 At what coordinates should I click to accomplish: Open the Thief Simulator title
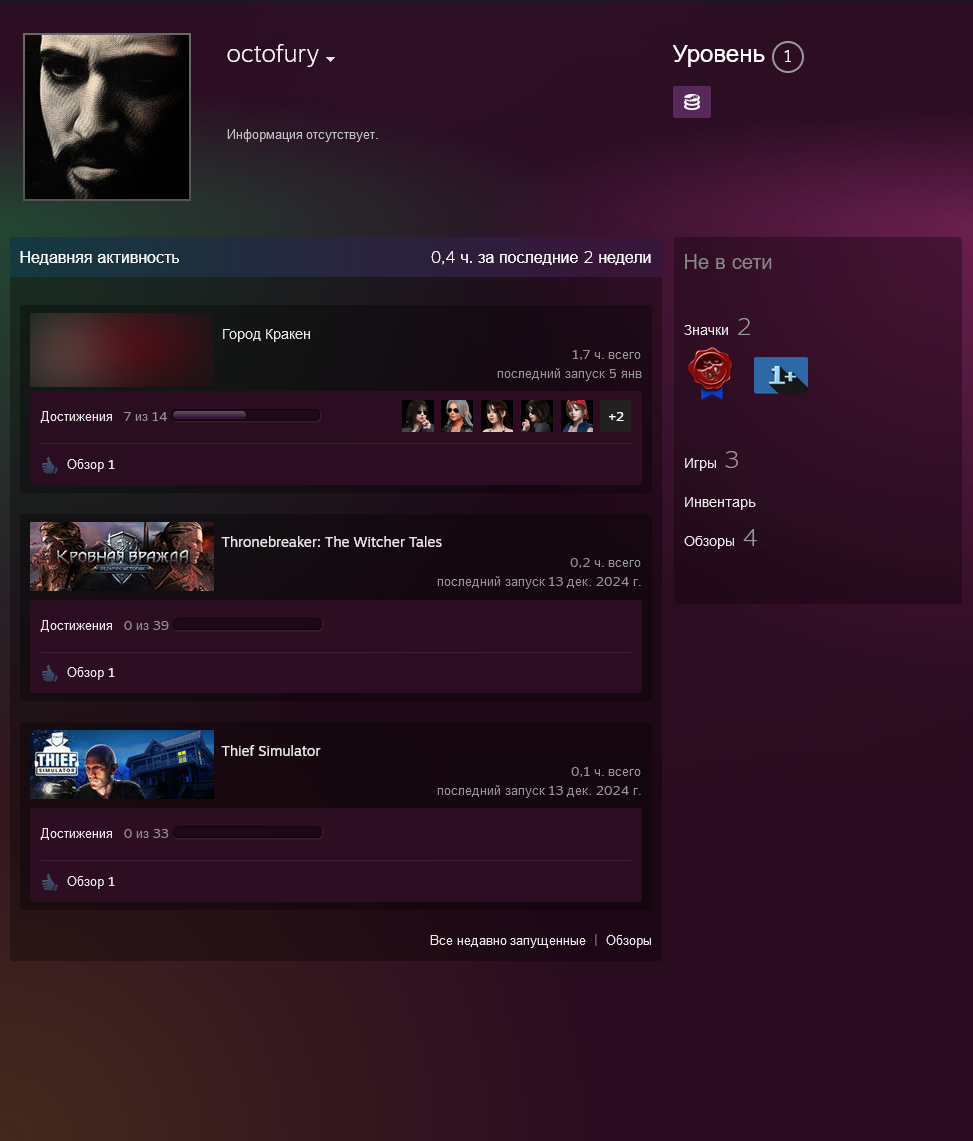(271, 751)
